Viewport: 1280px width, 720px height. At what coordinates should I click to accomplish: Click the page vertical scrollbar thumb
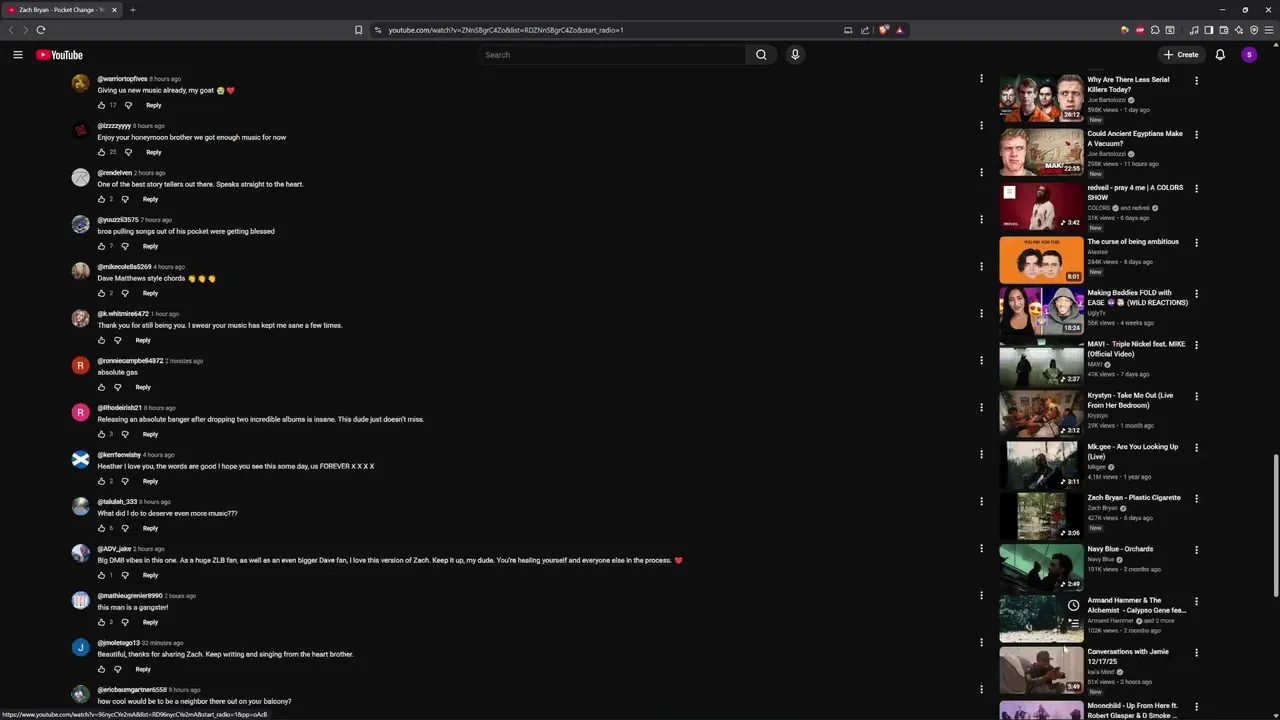(x=1275, y=527)
